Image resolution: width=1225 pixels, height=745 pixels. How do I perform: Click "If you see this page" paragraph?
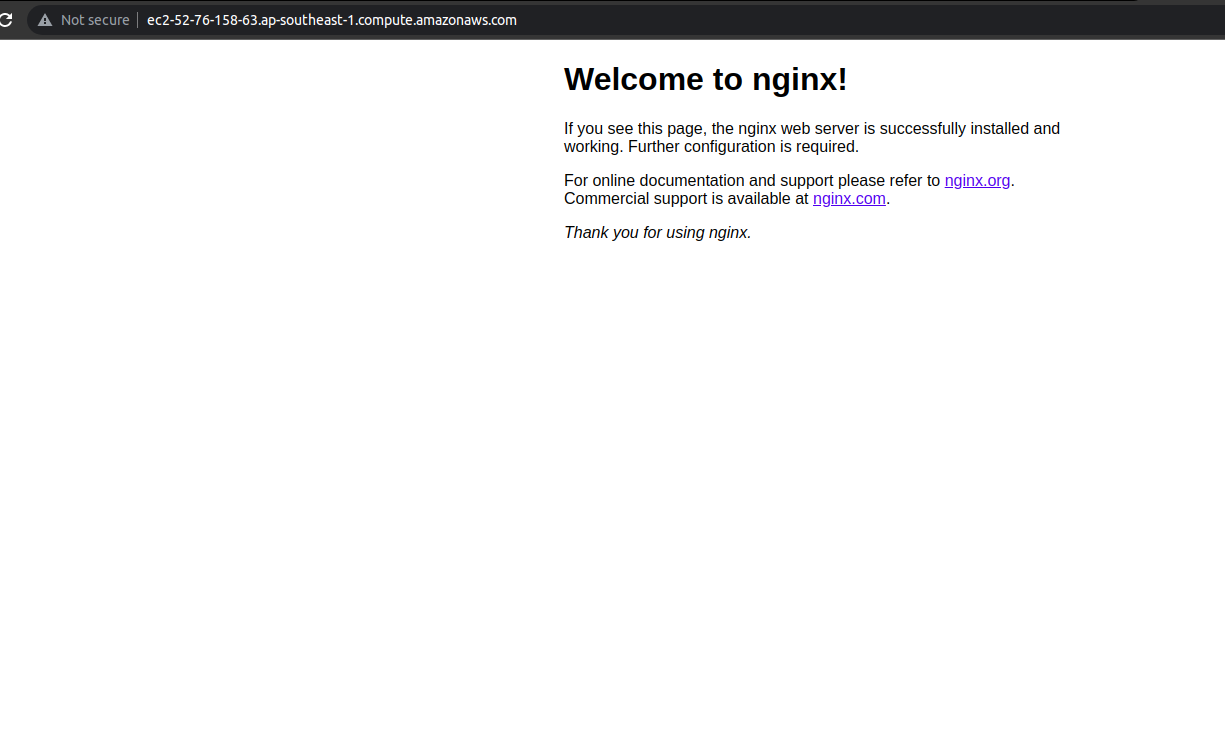812,138
